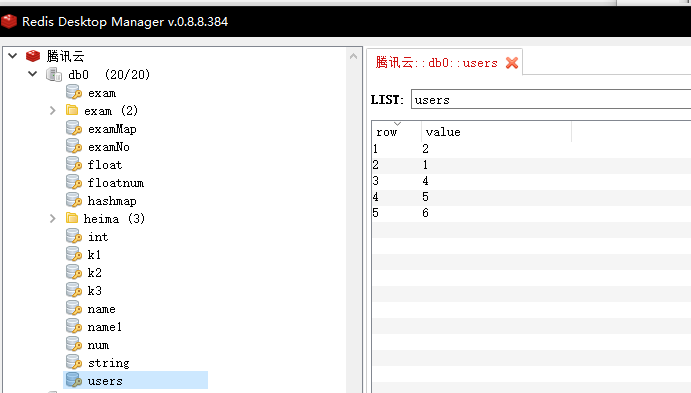The image size is (691, 393).
Task: Select the hashmap key label
Action: point(112,201)
